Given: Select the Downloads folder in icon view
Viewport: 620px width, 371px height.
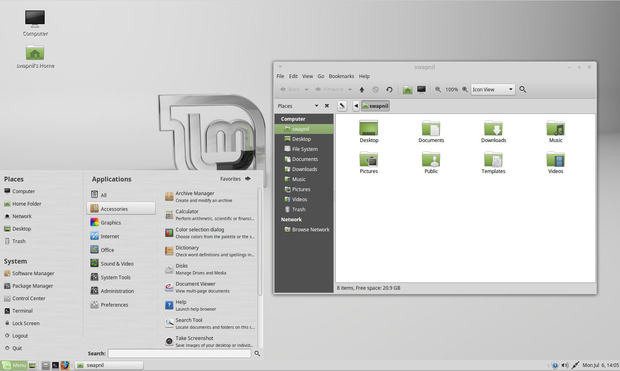Looking at the screenshot, I should click(x=493, y=132).
